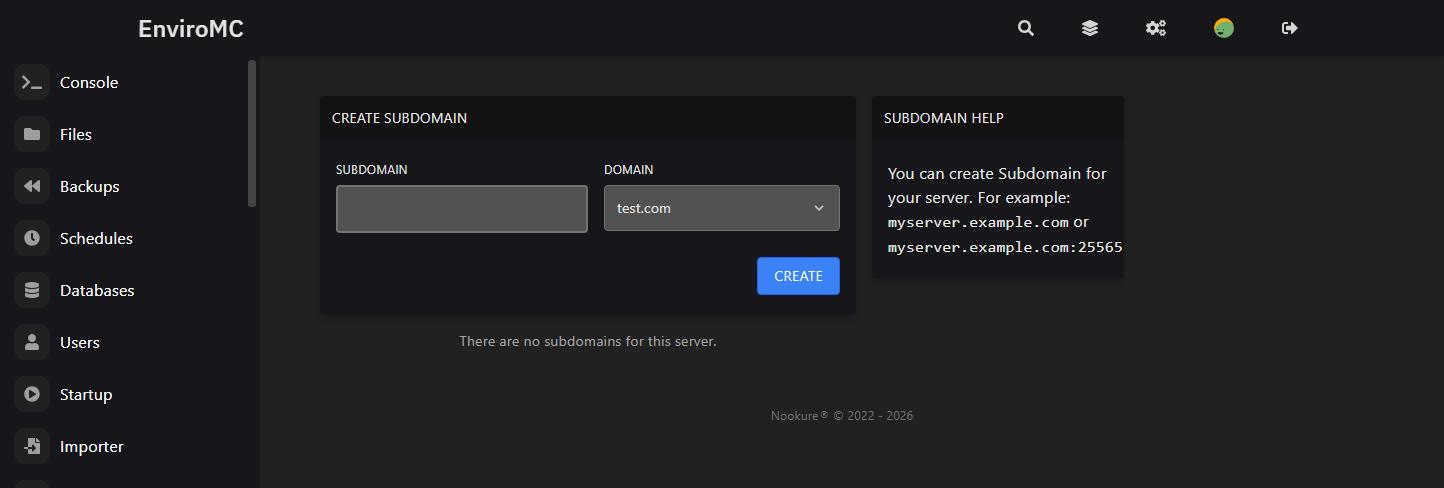Click the myserver.example.com:25565 example text
This screenshot has width=1444, height=488.
click(x=1005, y=247)
